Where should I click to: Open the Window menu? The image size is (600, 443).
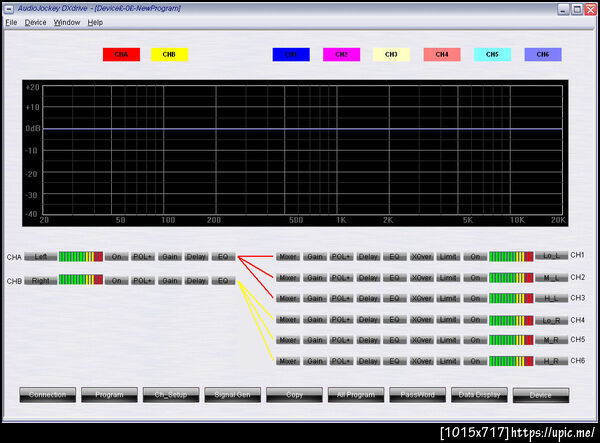click(67, 23)
